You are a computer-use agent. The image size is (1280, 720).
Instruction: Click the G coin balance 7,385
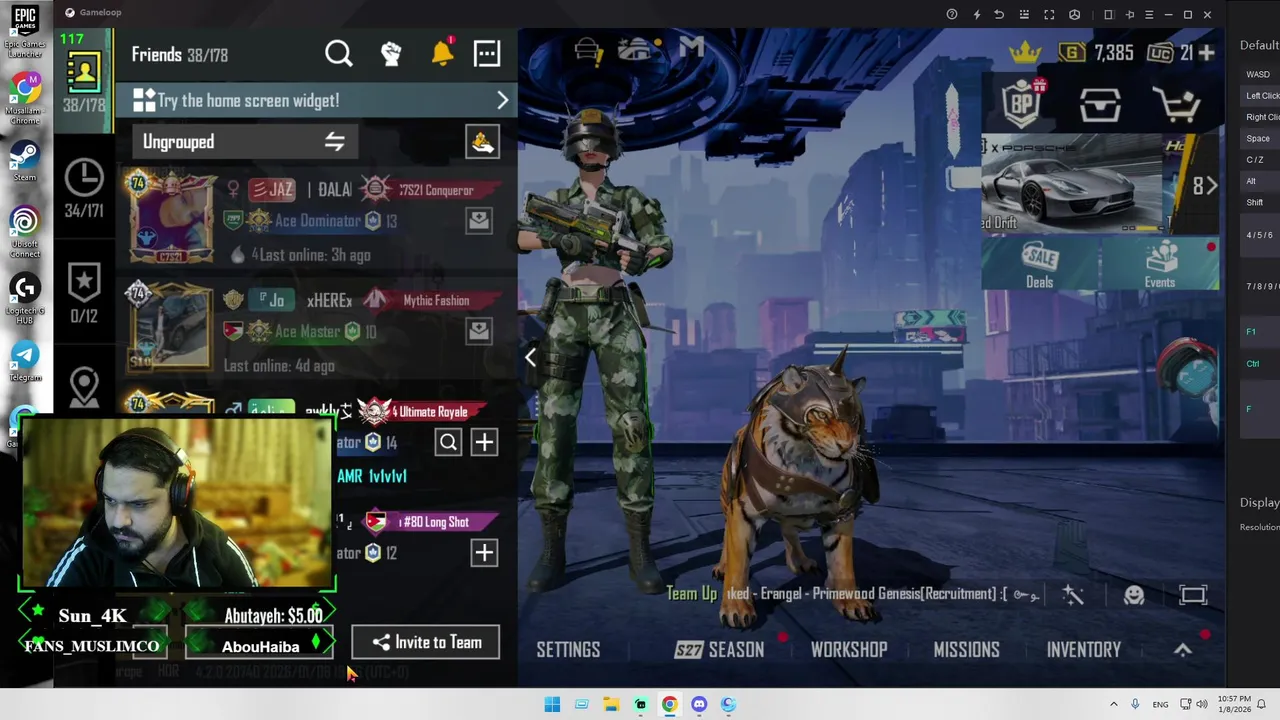point(1097,53)
